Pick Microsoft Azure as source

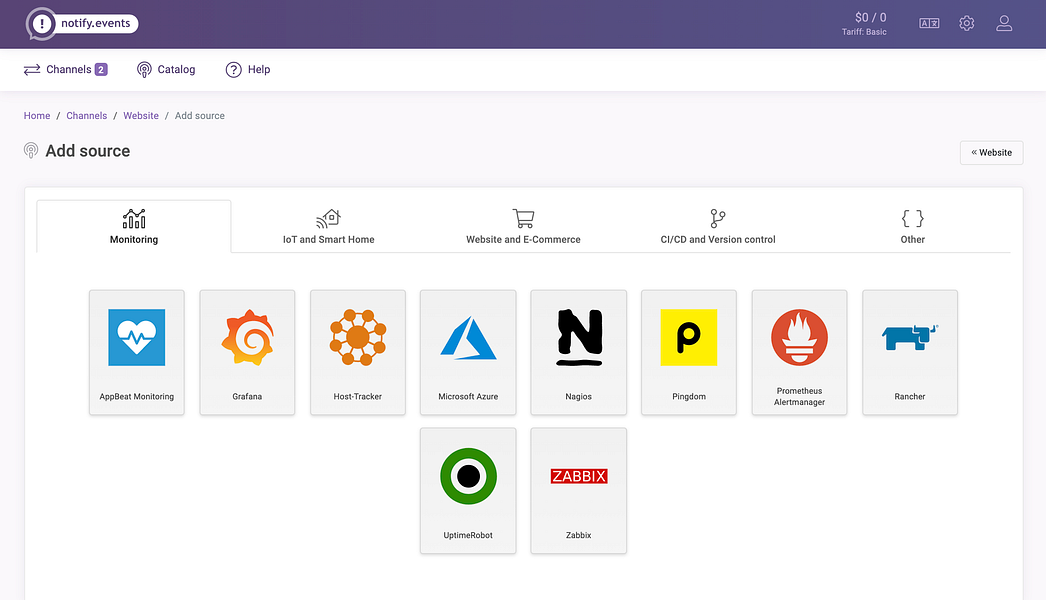tap(468, 352)
